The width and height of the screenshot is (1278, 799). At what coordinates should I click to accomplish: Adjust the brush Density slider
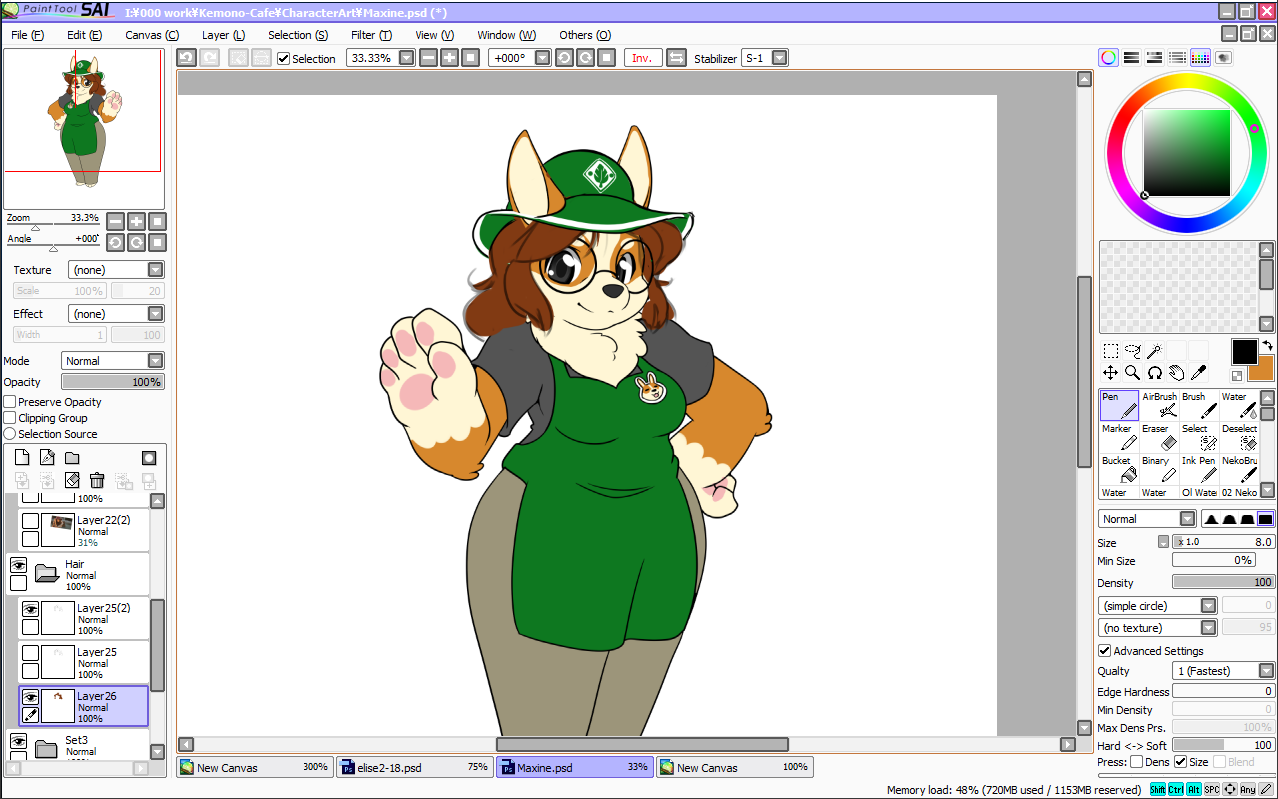coord(1224,582)
